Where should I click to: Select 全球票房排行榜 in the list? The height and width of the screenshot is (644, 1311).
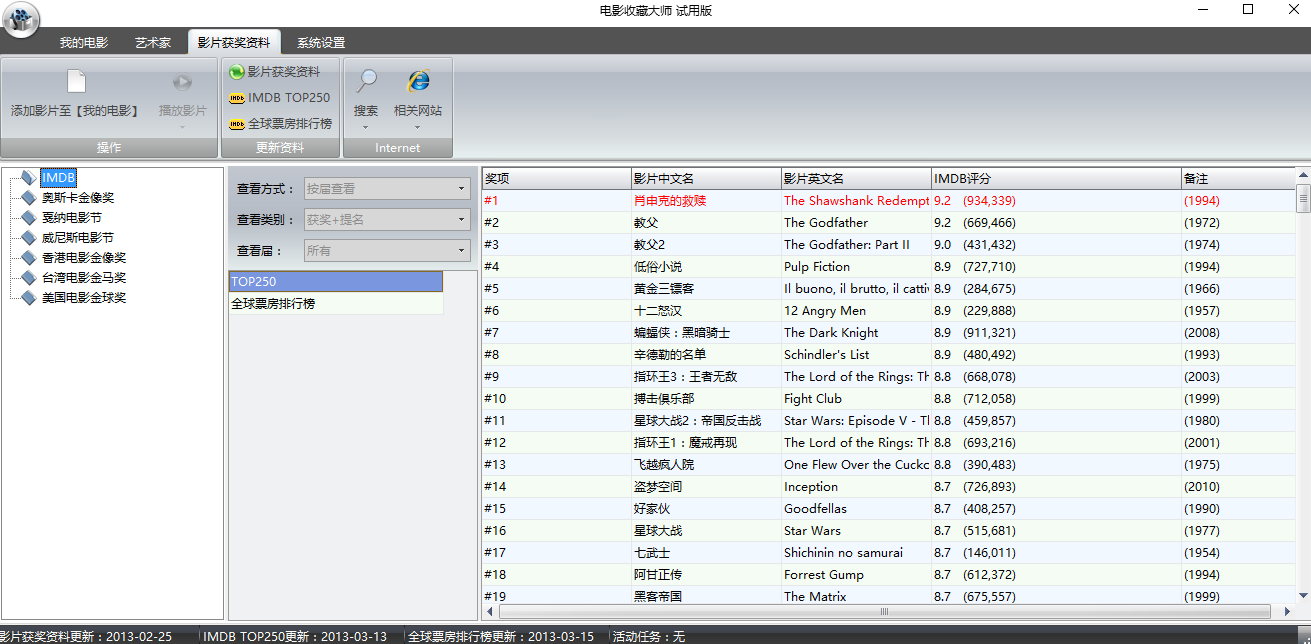coord(273,303)
